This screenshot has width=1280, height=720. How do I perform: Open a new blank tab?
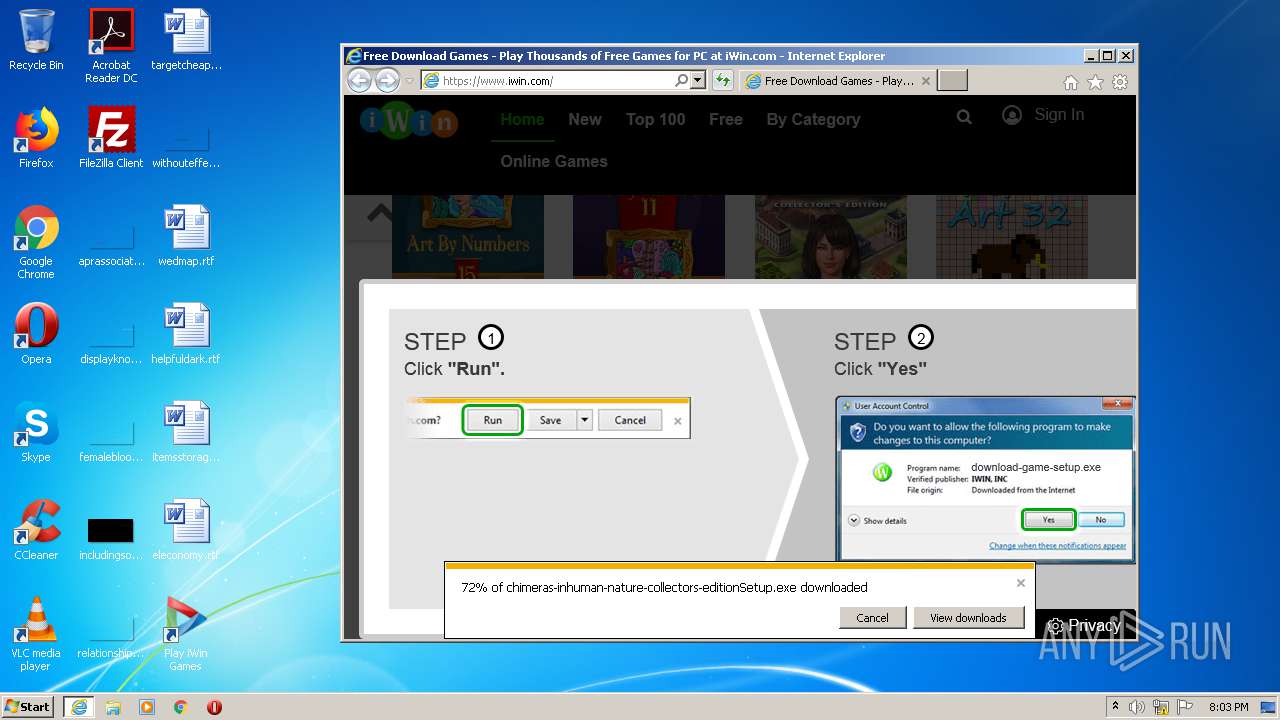click(953, 81)
